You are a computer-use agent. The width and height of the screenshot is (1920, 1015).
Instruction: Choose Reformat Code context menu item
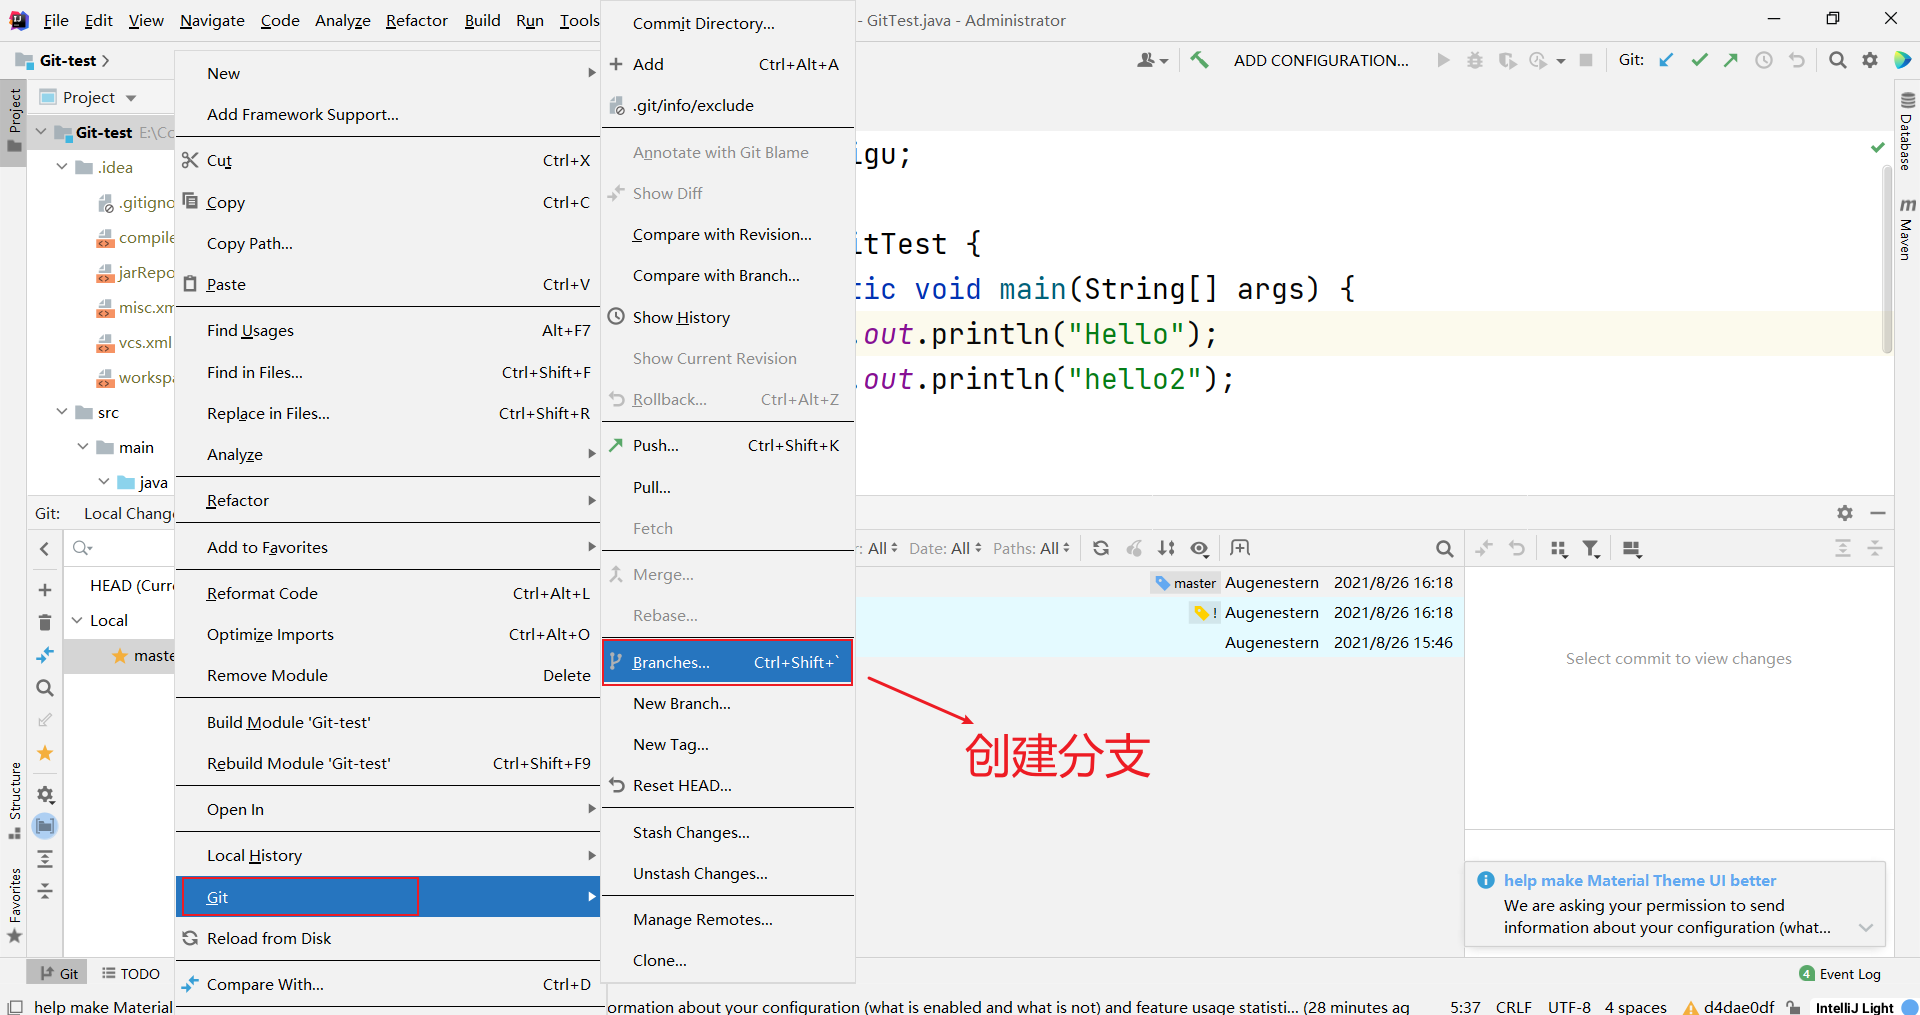(x=388, y=593)
